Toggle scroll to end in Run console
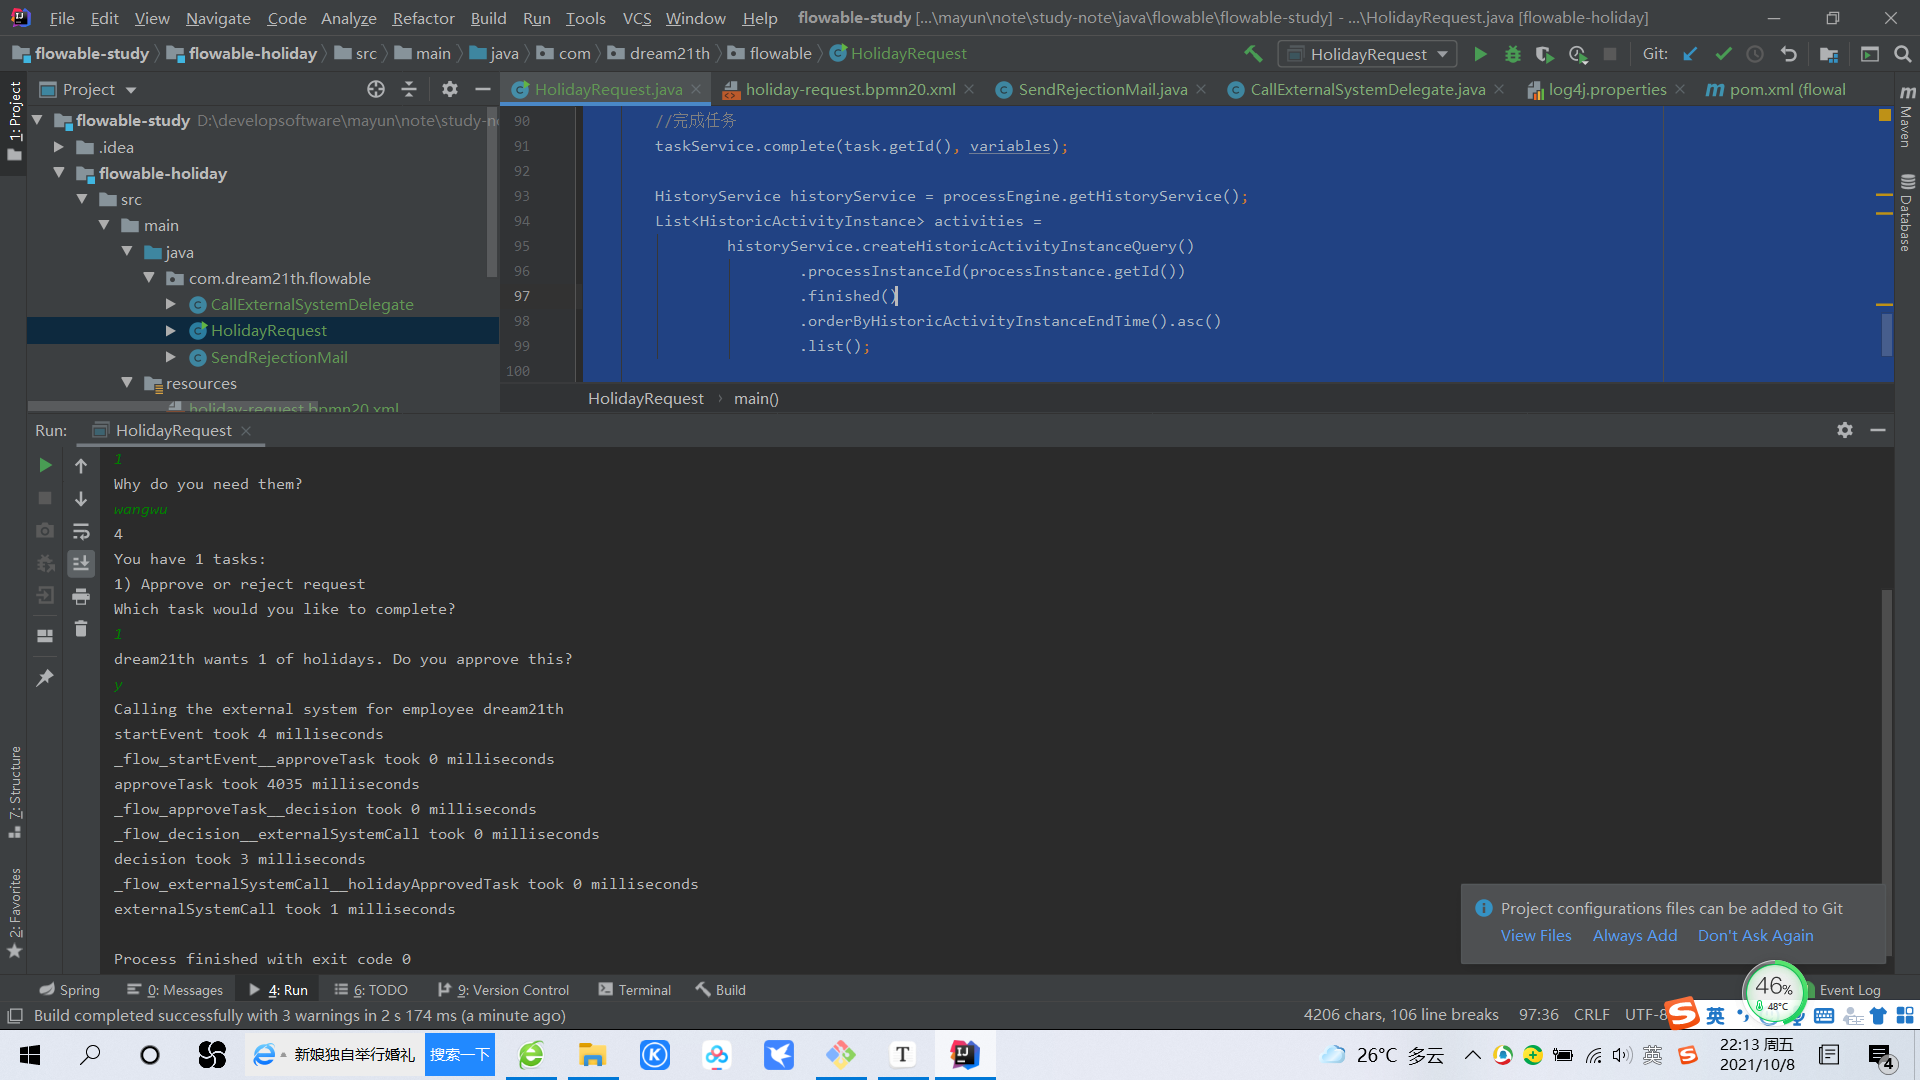Viewport: 1920px width, 1080px height. 81,563
